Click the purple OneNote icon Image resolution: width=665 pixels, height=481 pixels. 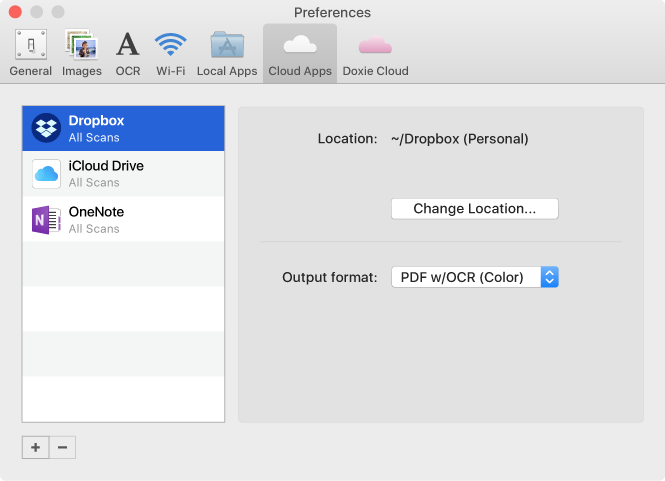[47, 220]
